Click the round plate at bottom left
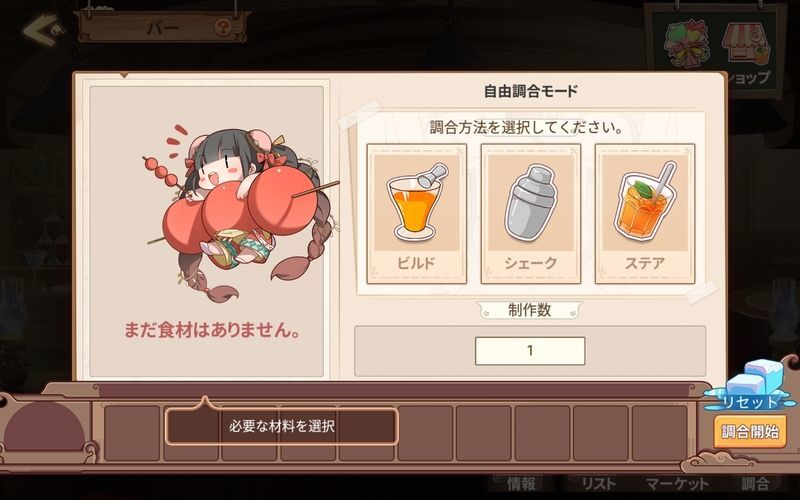Image resolution: width=800 pixels, height=500 pixels. click(x=44, y=426)
